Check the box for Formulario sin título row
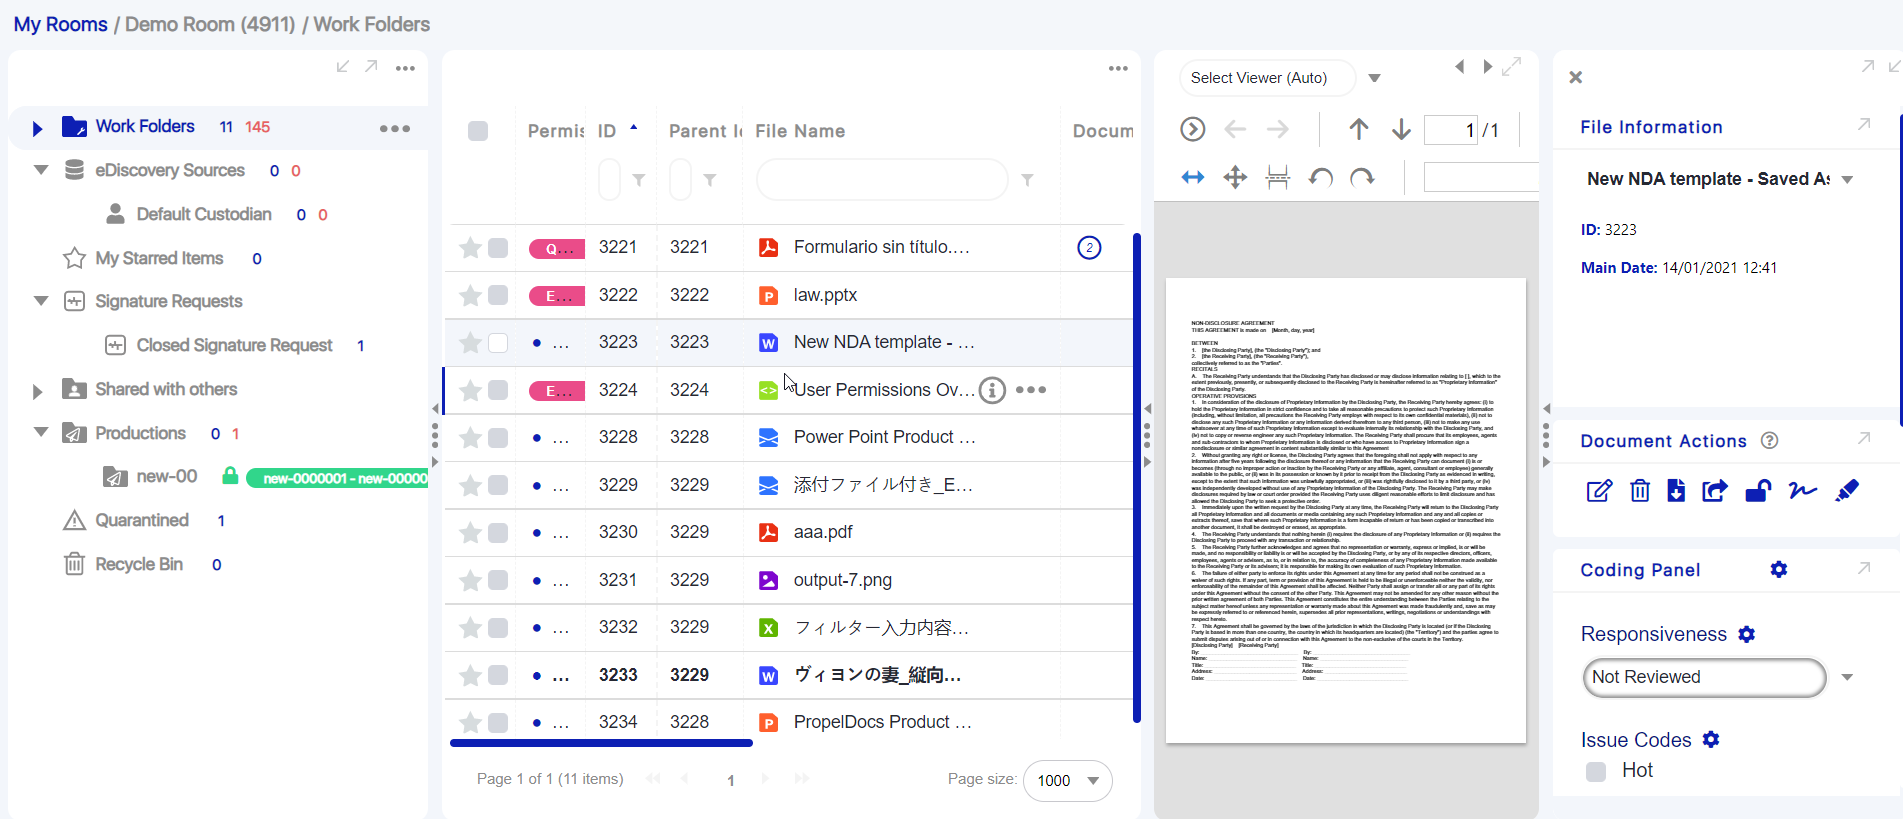 (498, 247)
